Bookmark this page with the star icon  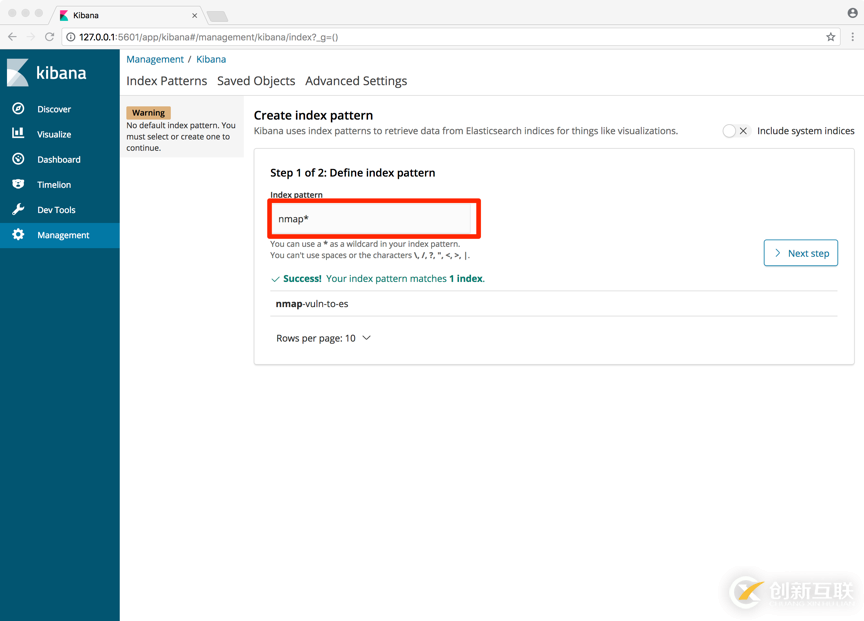830,37
